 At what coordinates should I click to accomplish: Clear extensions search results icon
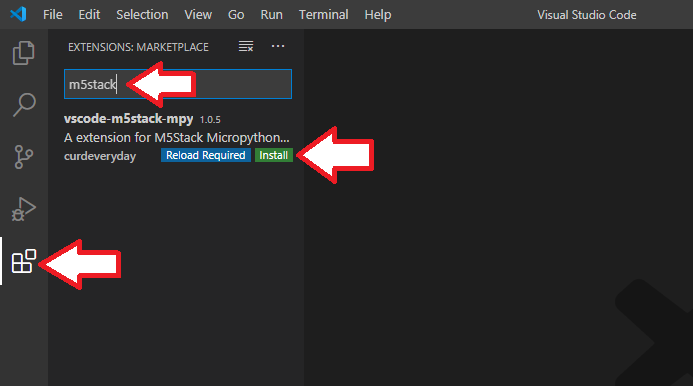(x=246, y=46)
